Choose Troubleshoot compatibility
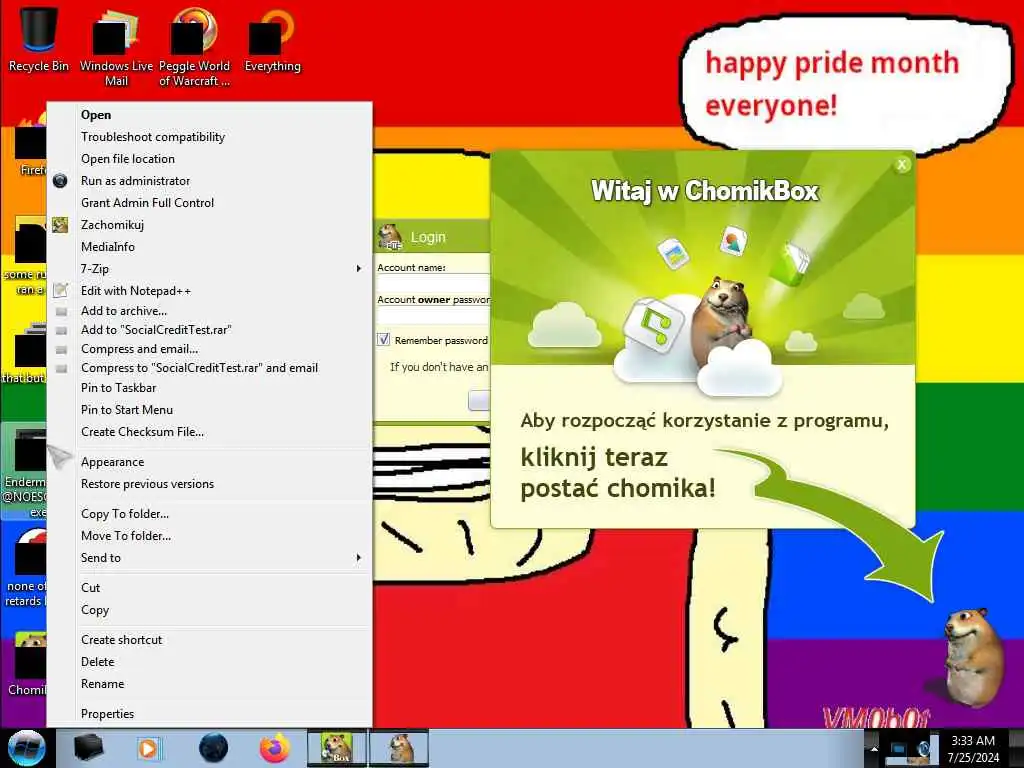The image size is (1024, 768). pos(209,137)
